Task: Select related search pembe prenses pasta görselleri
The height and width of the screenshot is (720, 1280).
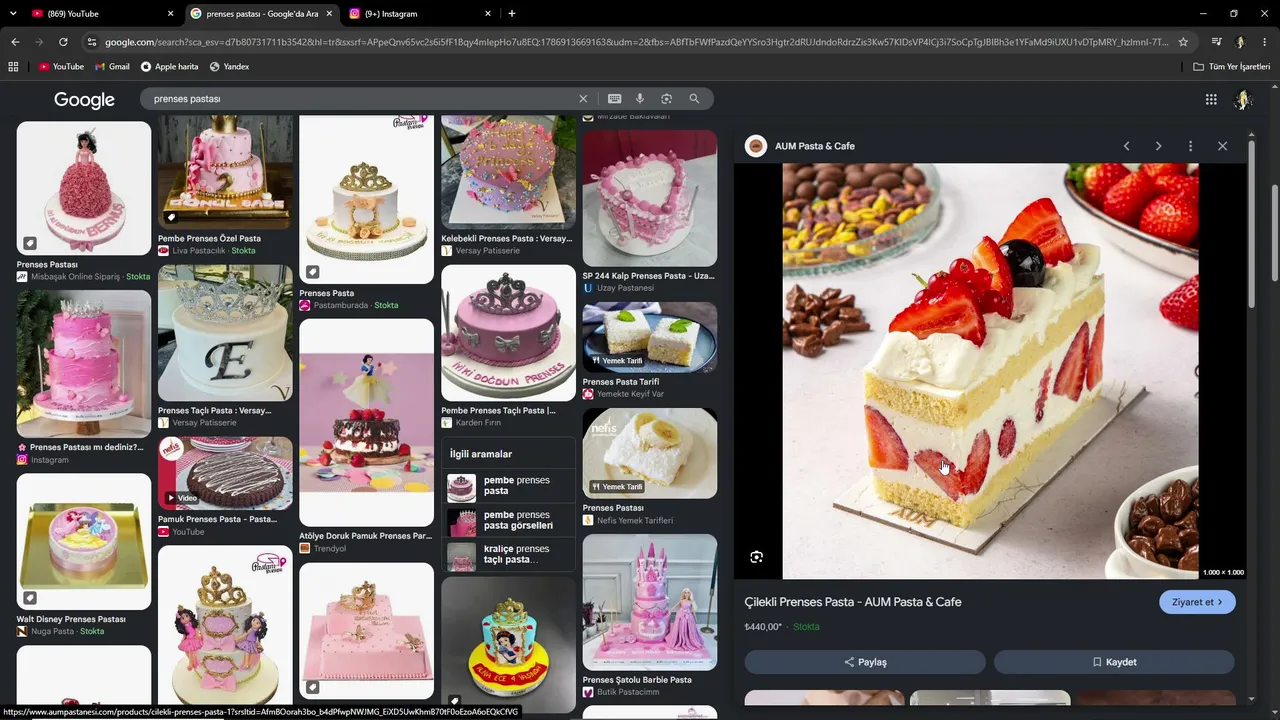Action: [511, 520]
